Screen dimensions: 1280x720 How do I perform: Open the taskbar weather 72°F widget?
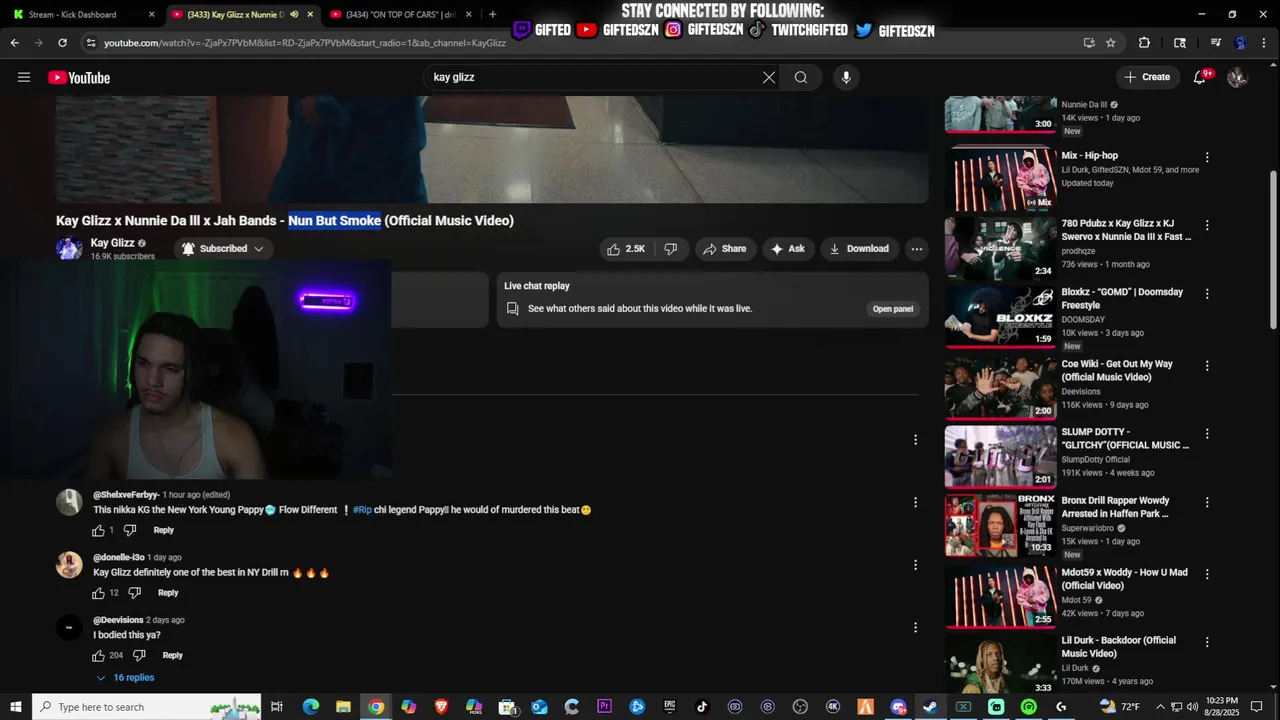[x=1119, y=707]
